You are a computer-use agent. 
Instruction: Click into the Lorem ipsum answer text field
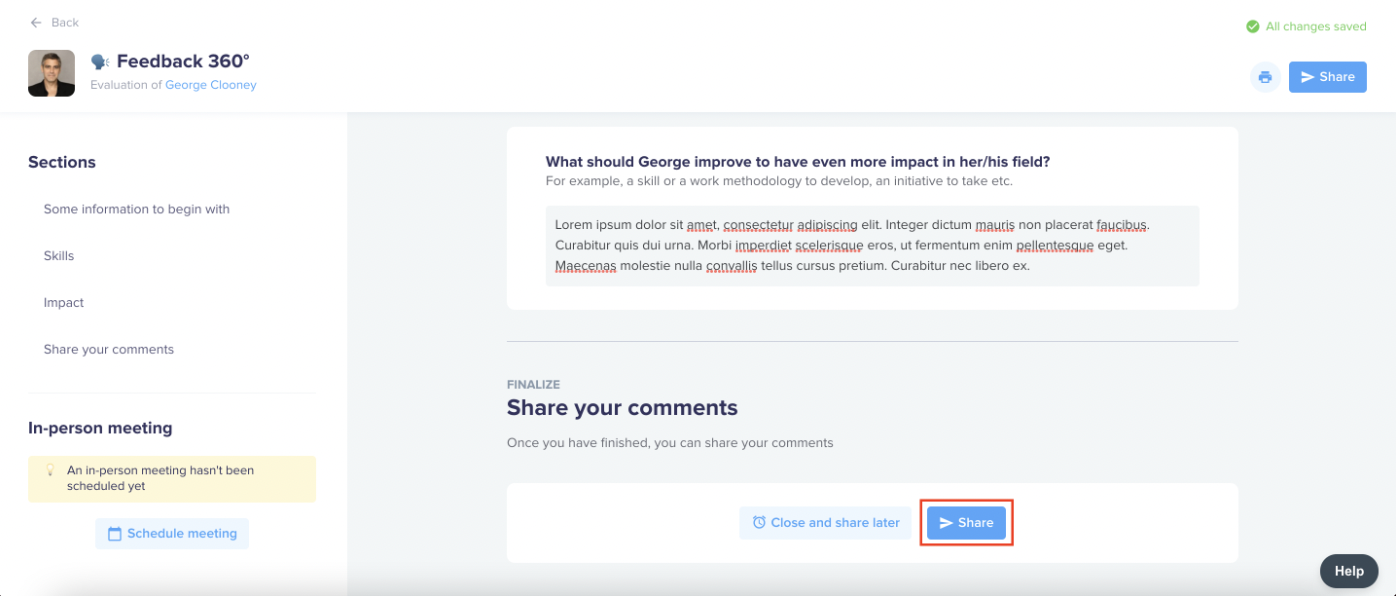coord(872,246)
